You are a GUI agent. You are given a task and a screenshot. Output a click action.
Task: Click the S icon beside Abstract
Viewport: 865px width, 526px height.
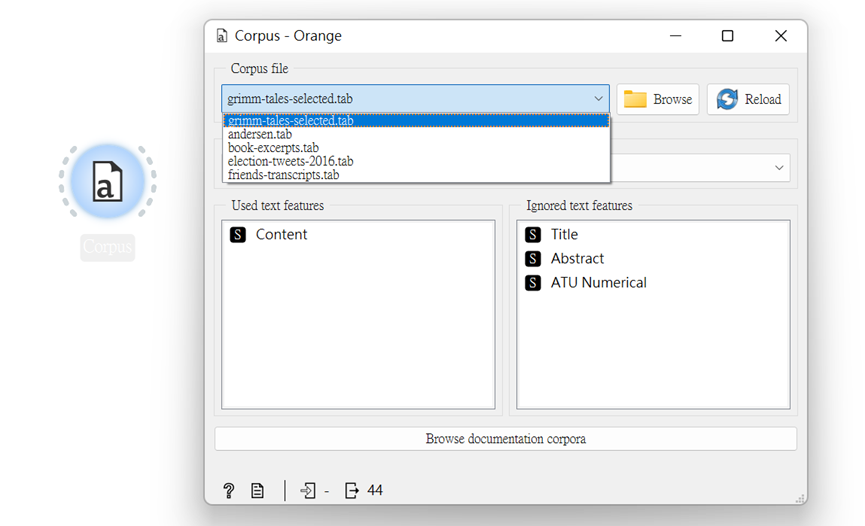coord(533,258)
